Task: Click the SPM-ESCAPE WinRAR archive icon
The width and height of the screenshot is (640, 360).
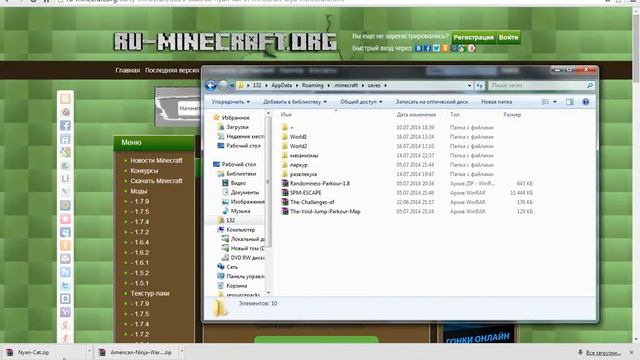Action: tap(285, 193)
